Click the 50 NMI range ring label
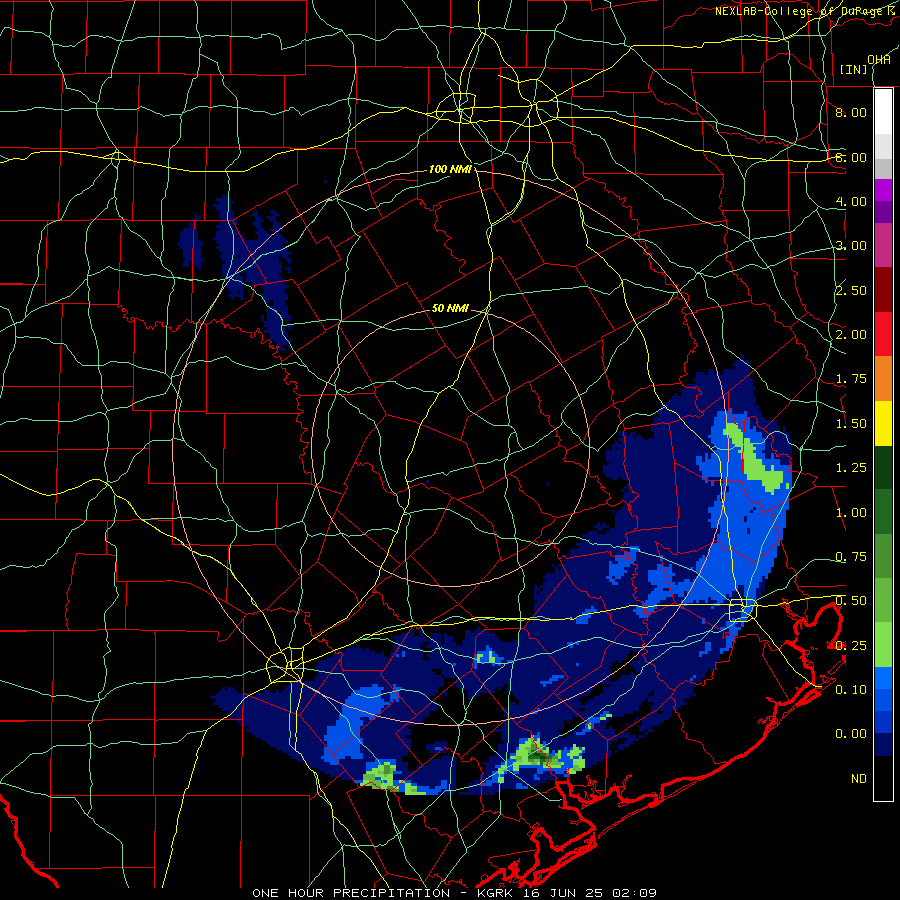 click(x=451, y=308)
